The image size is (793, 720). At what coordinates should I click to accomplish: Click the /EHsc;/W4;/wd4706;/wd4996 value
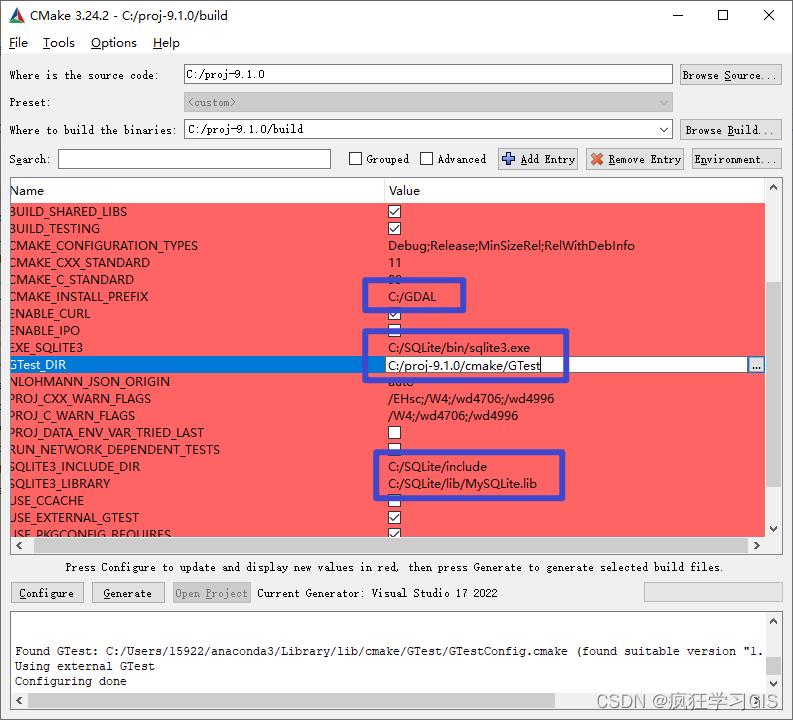(x=471, y=399)
